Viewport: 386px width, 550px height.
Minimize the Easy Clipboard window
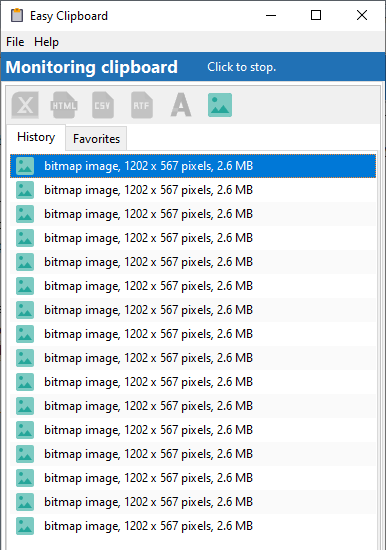pyautogui.click(x=271, y=15)
